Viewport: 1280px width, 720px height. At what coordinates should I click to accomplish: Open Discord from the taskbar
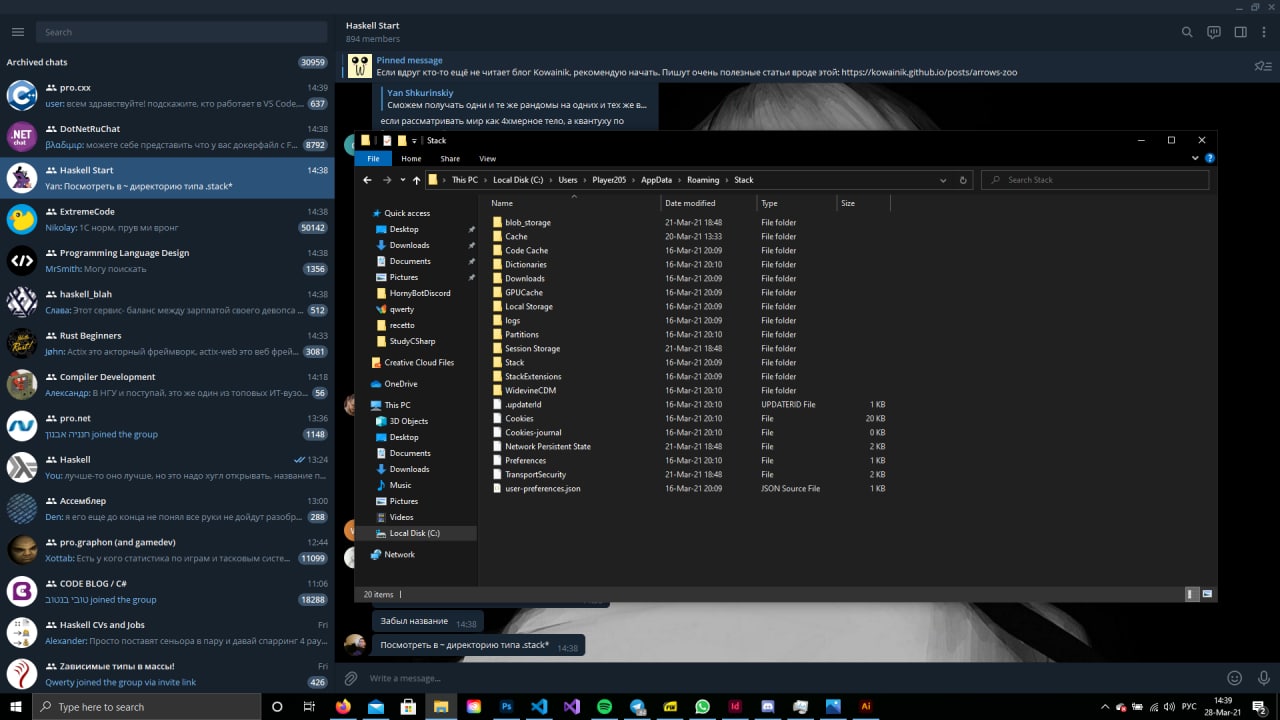(x=767, y=706)
